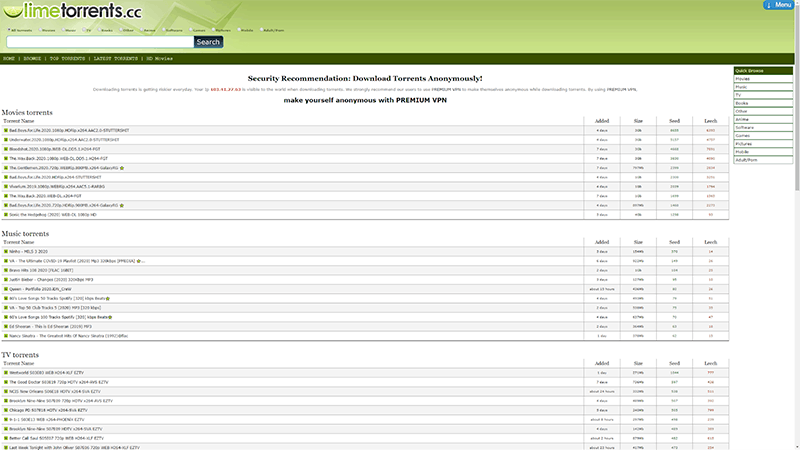Click download icon beside The Good Doctor torrent
This screenshot has width=800, height=450.
pyautogui.click(x=6, y=382)
